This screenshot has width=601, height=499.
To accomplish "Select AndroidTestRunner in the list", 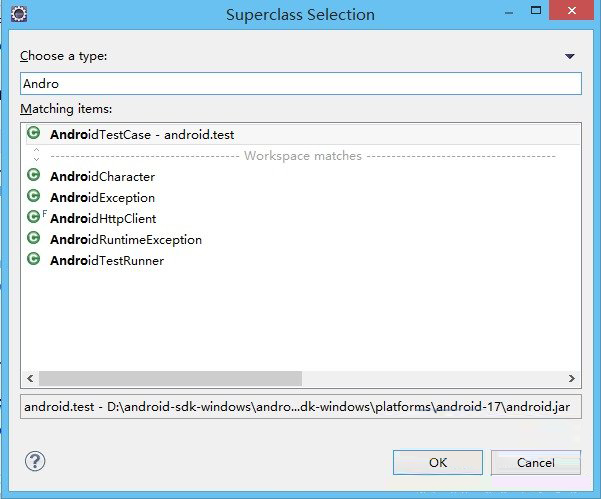I will (x=107, y=261).
